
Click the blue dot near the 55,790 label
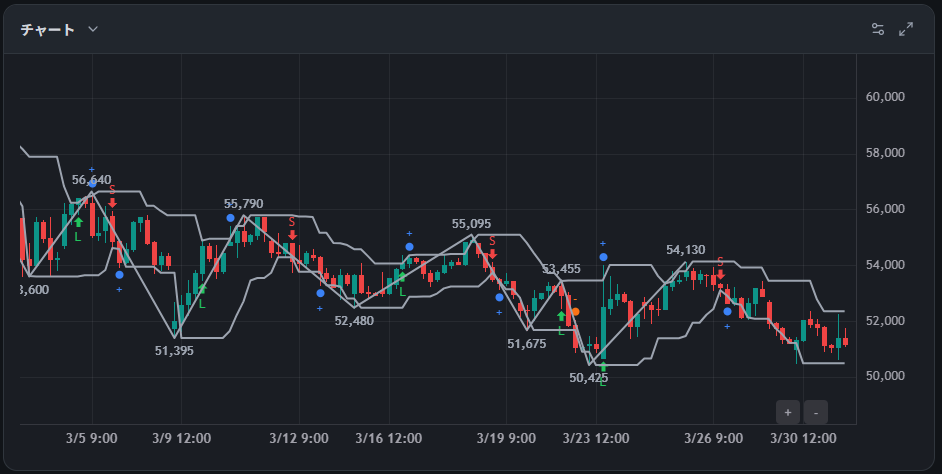231,218
